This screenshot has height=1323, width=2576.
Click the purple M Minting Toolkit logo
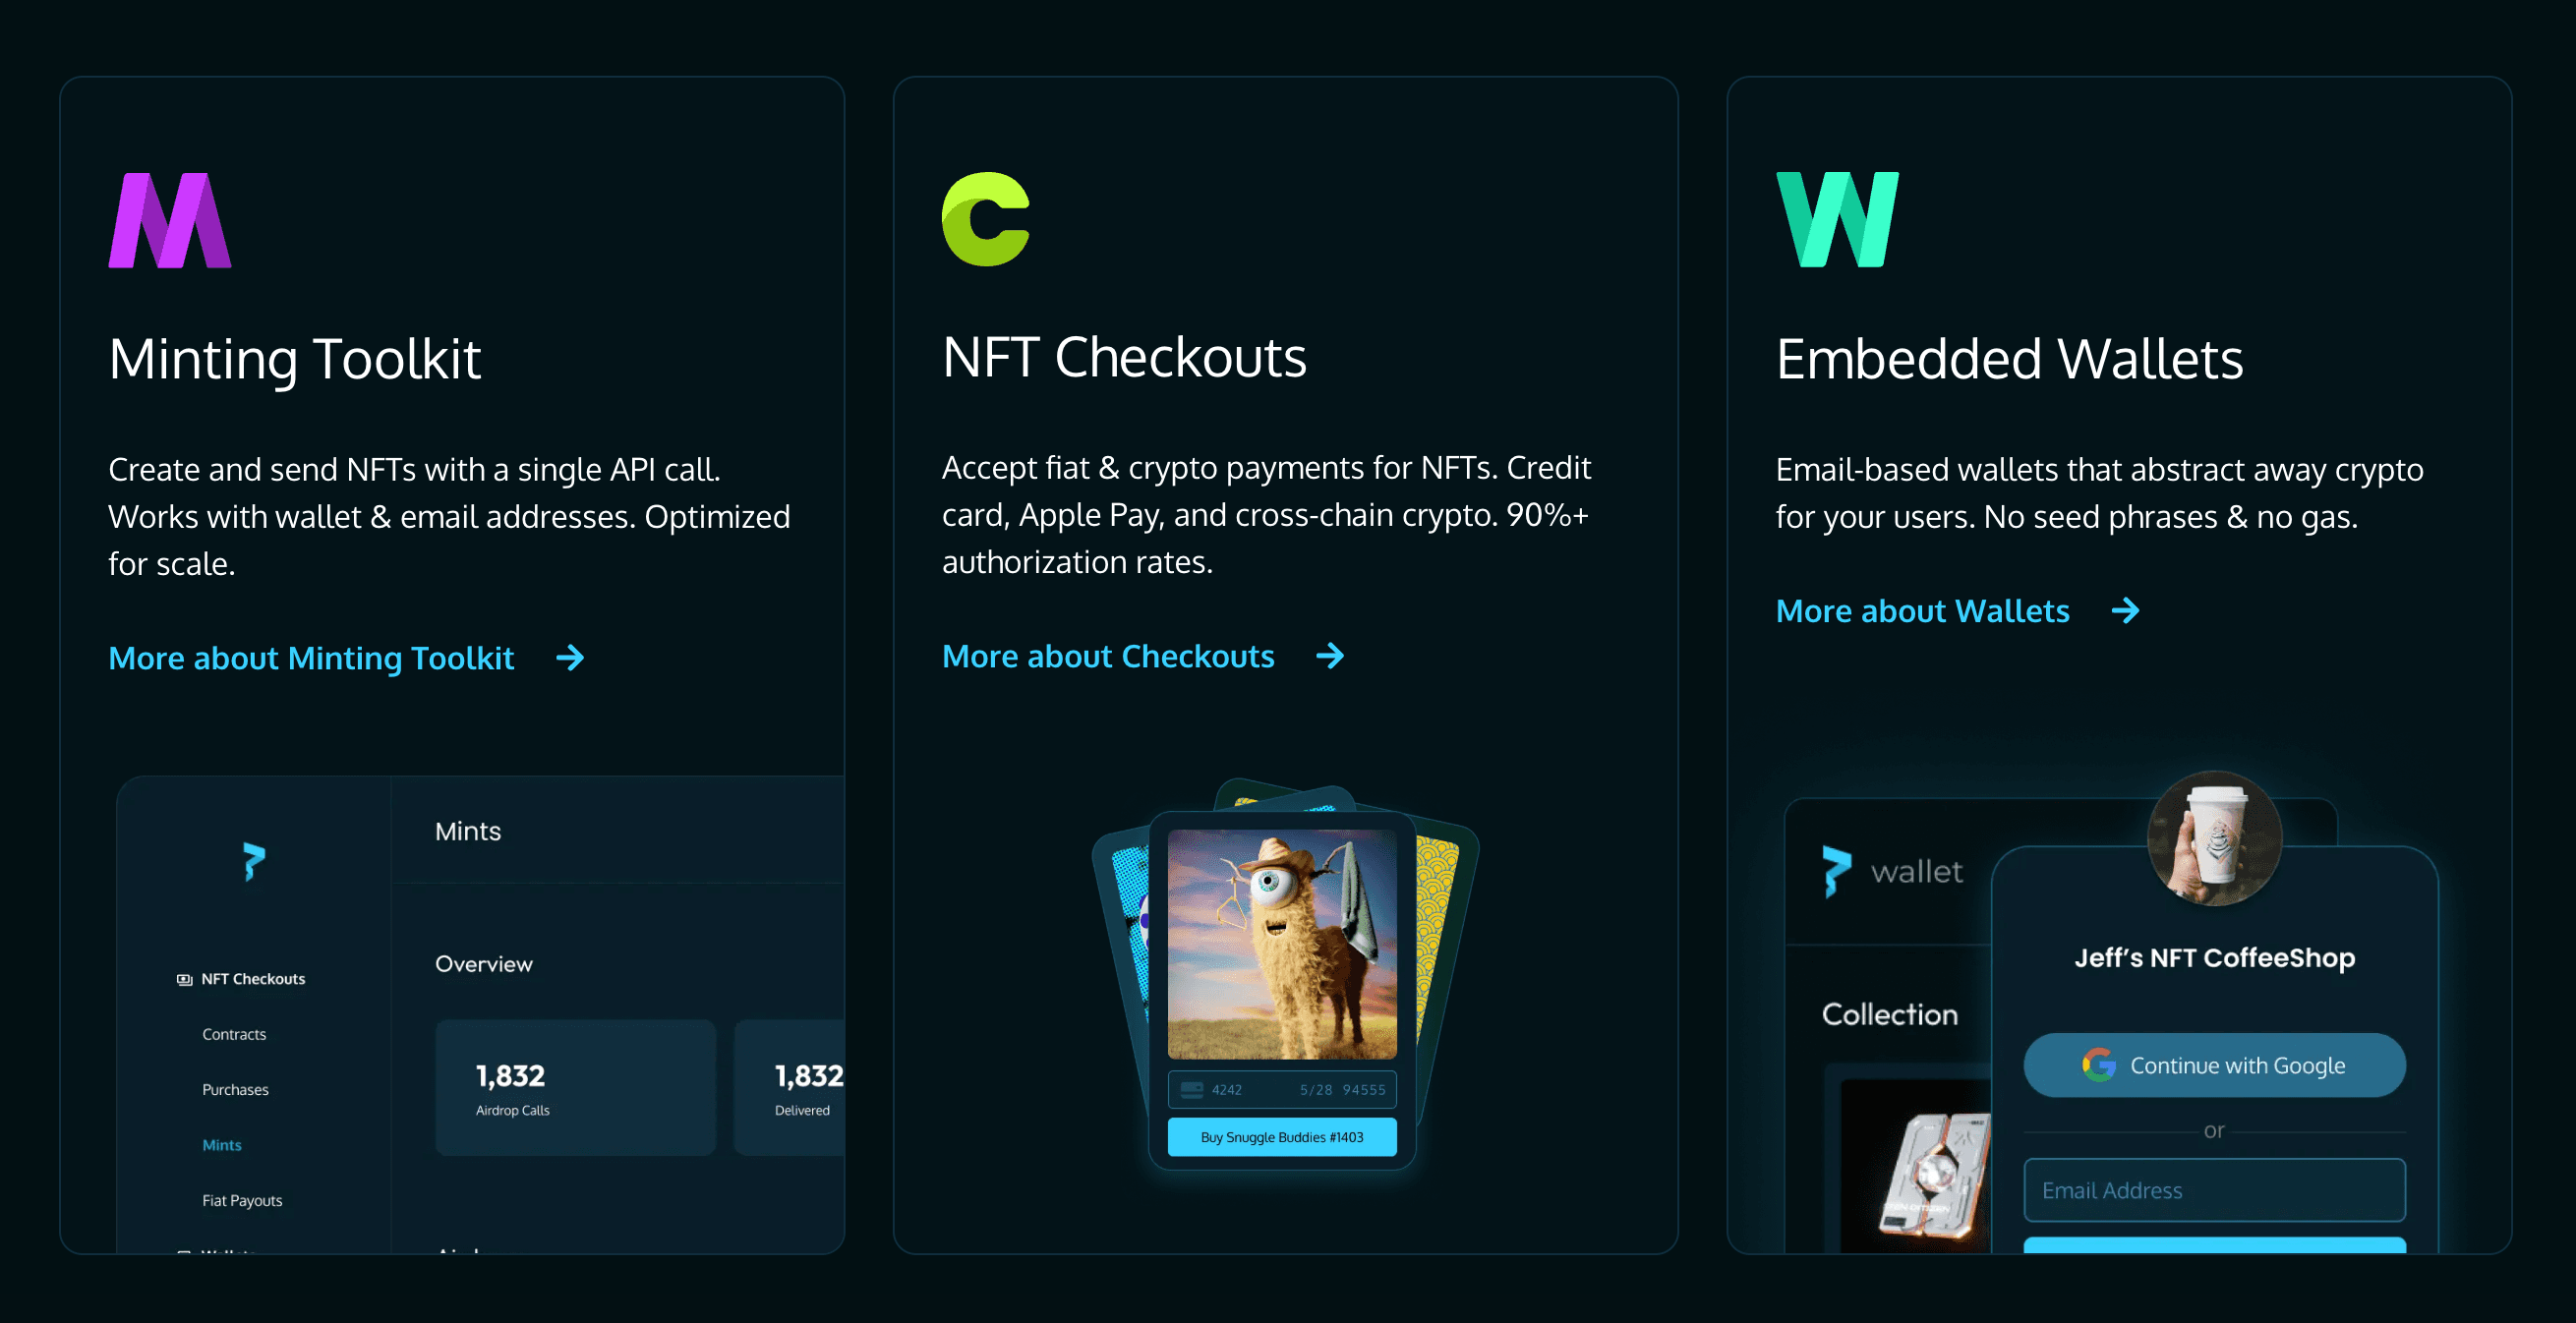click(x=170, y=220)
